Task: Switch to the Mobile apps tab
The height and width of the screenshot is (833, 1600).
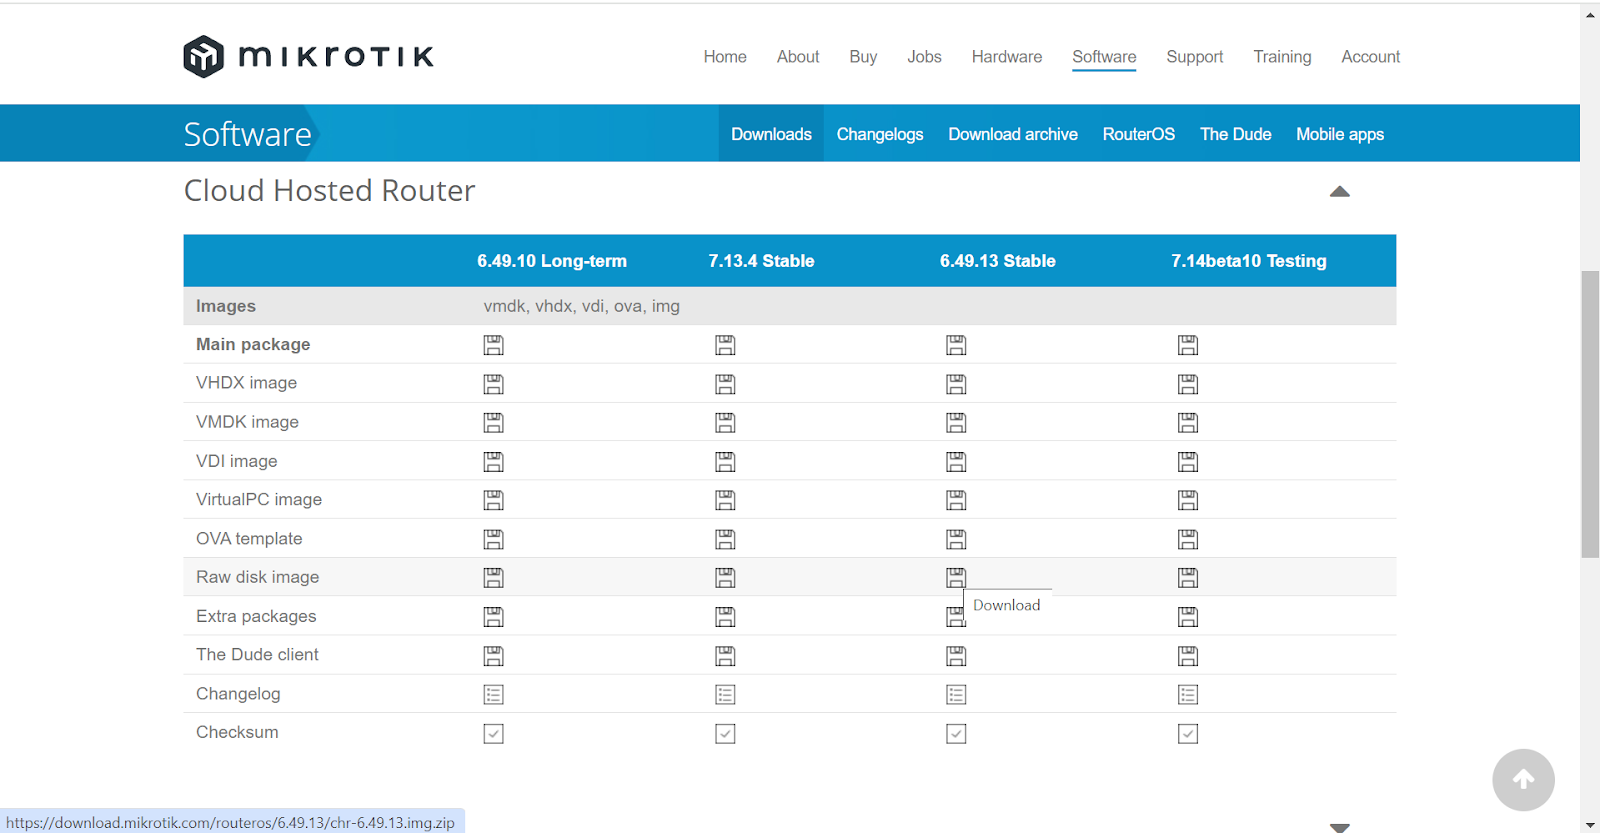Action: pos(1340,134)
